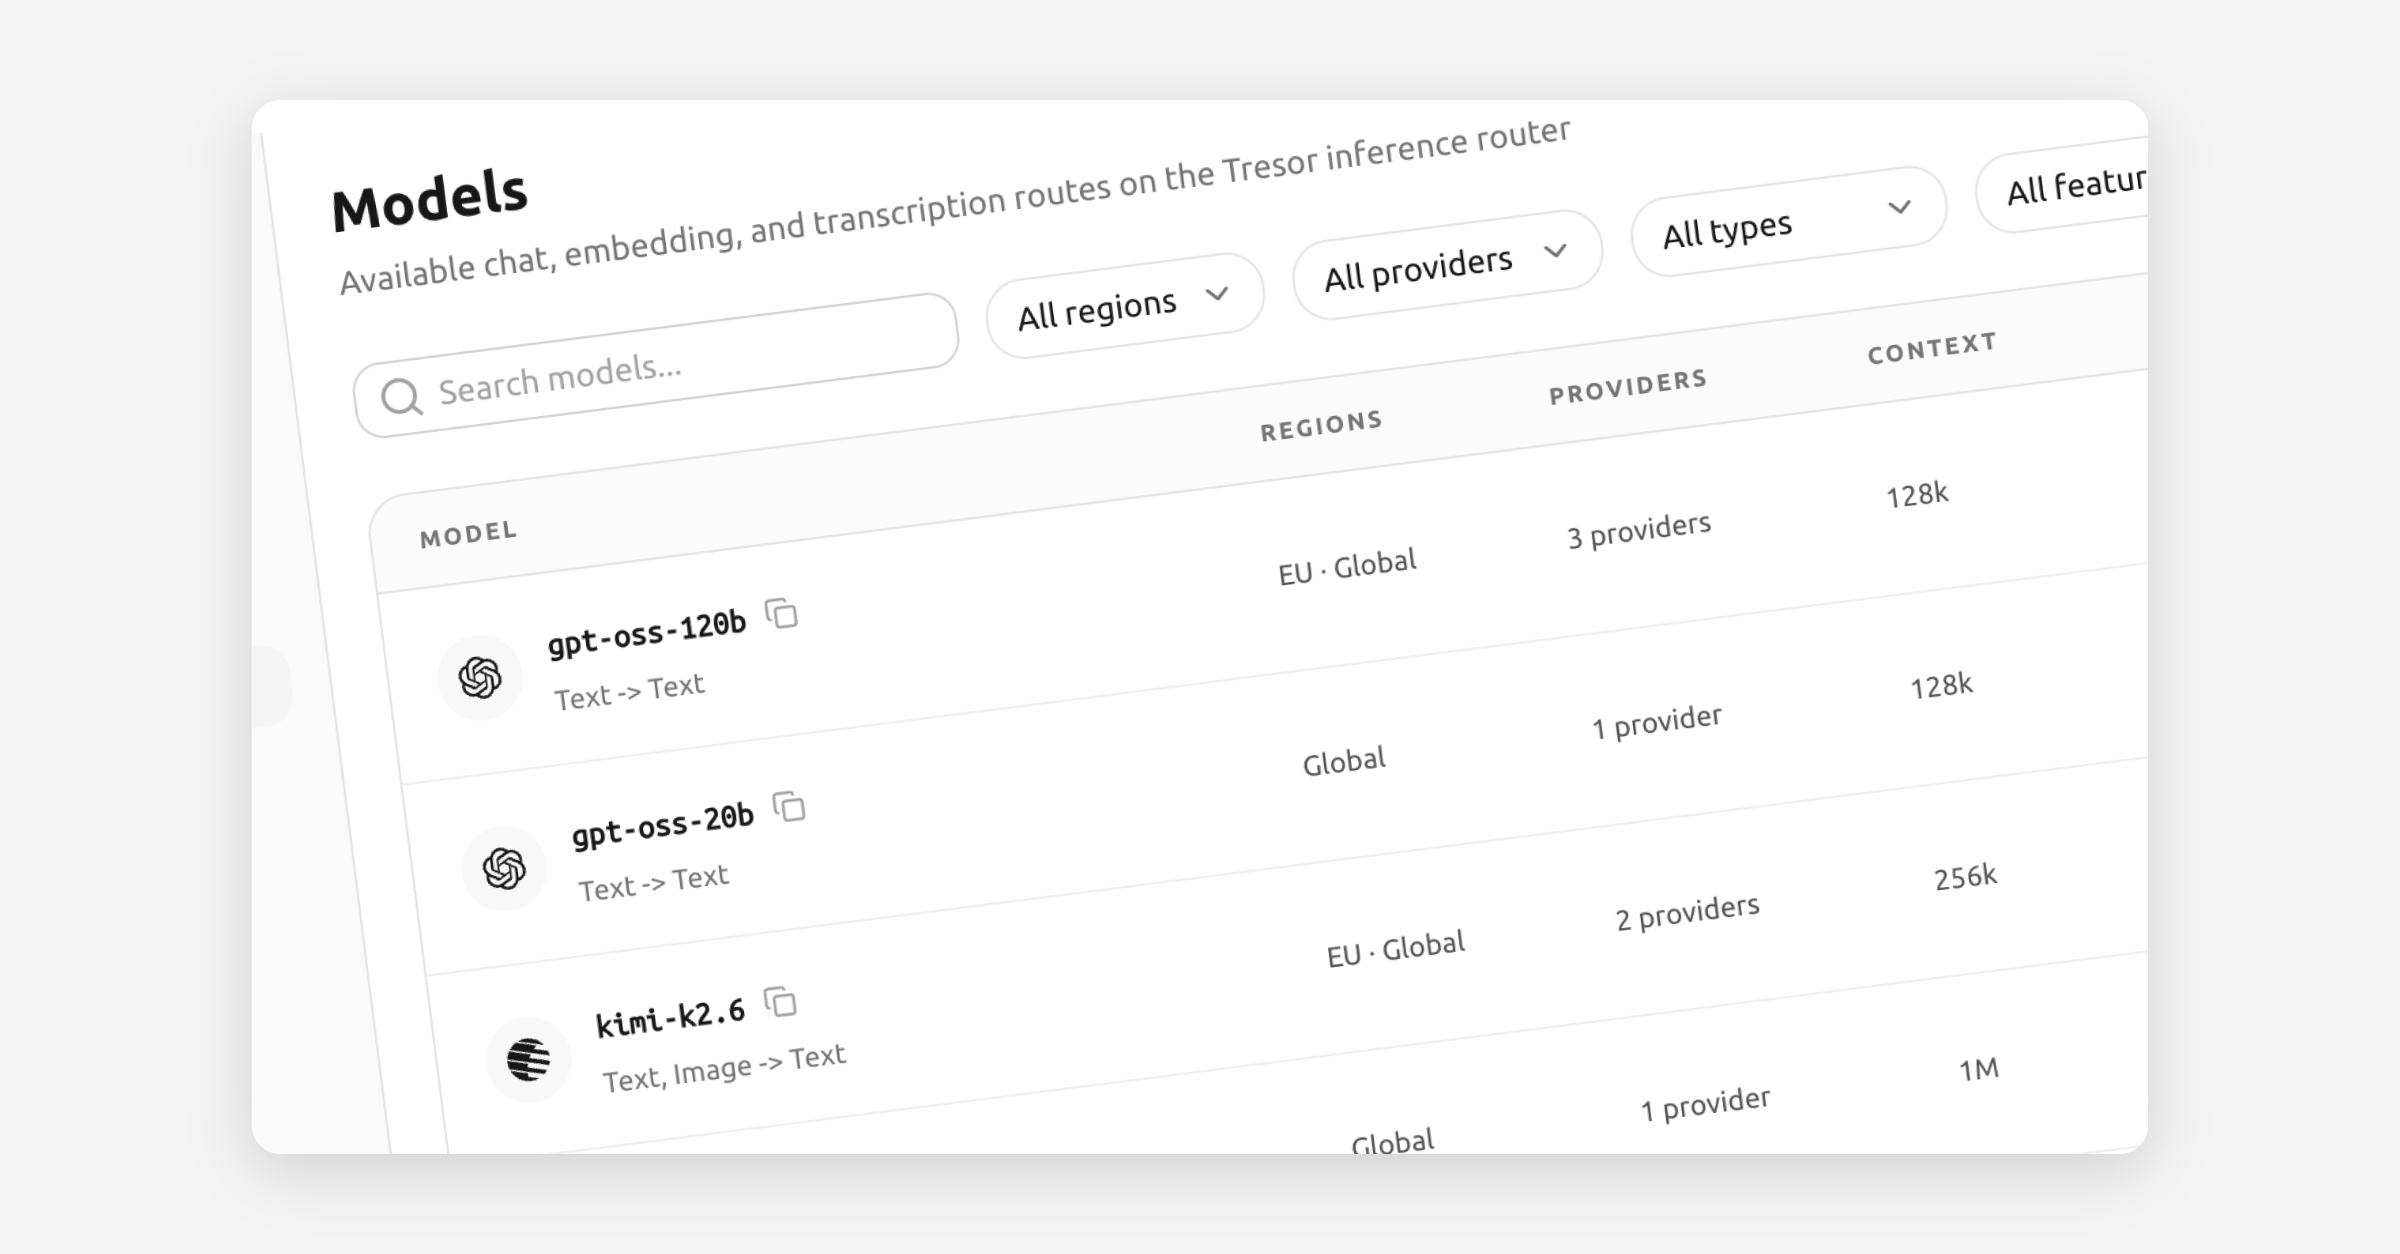
Task: Open the All providers dropdown
Action: (x=1447, y=264)
